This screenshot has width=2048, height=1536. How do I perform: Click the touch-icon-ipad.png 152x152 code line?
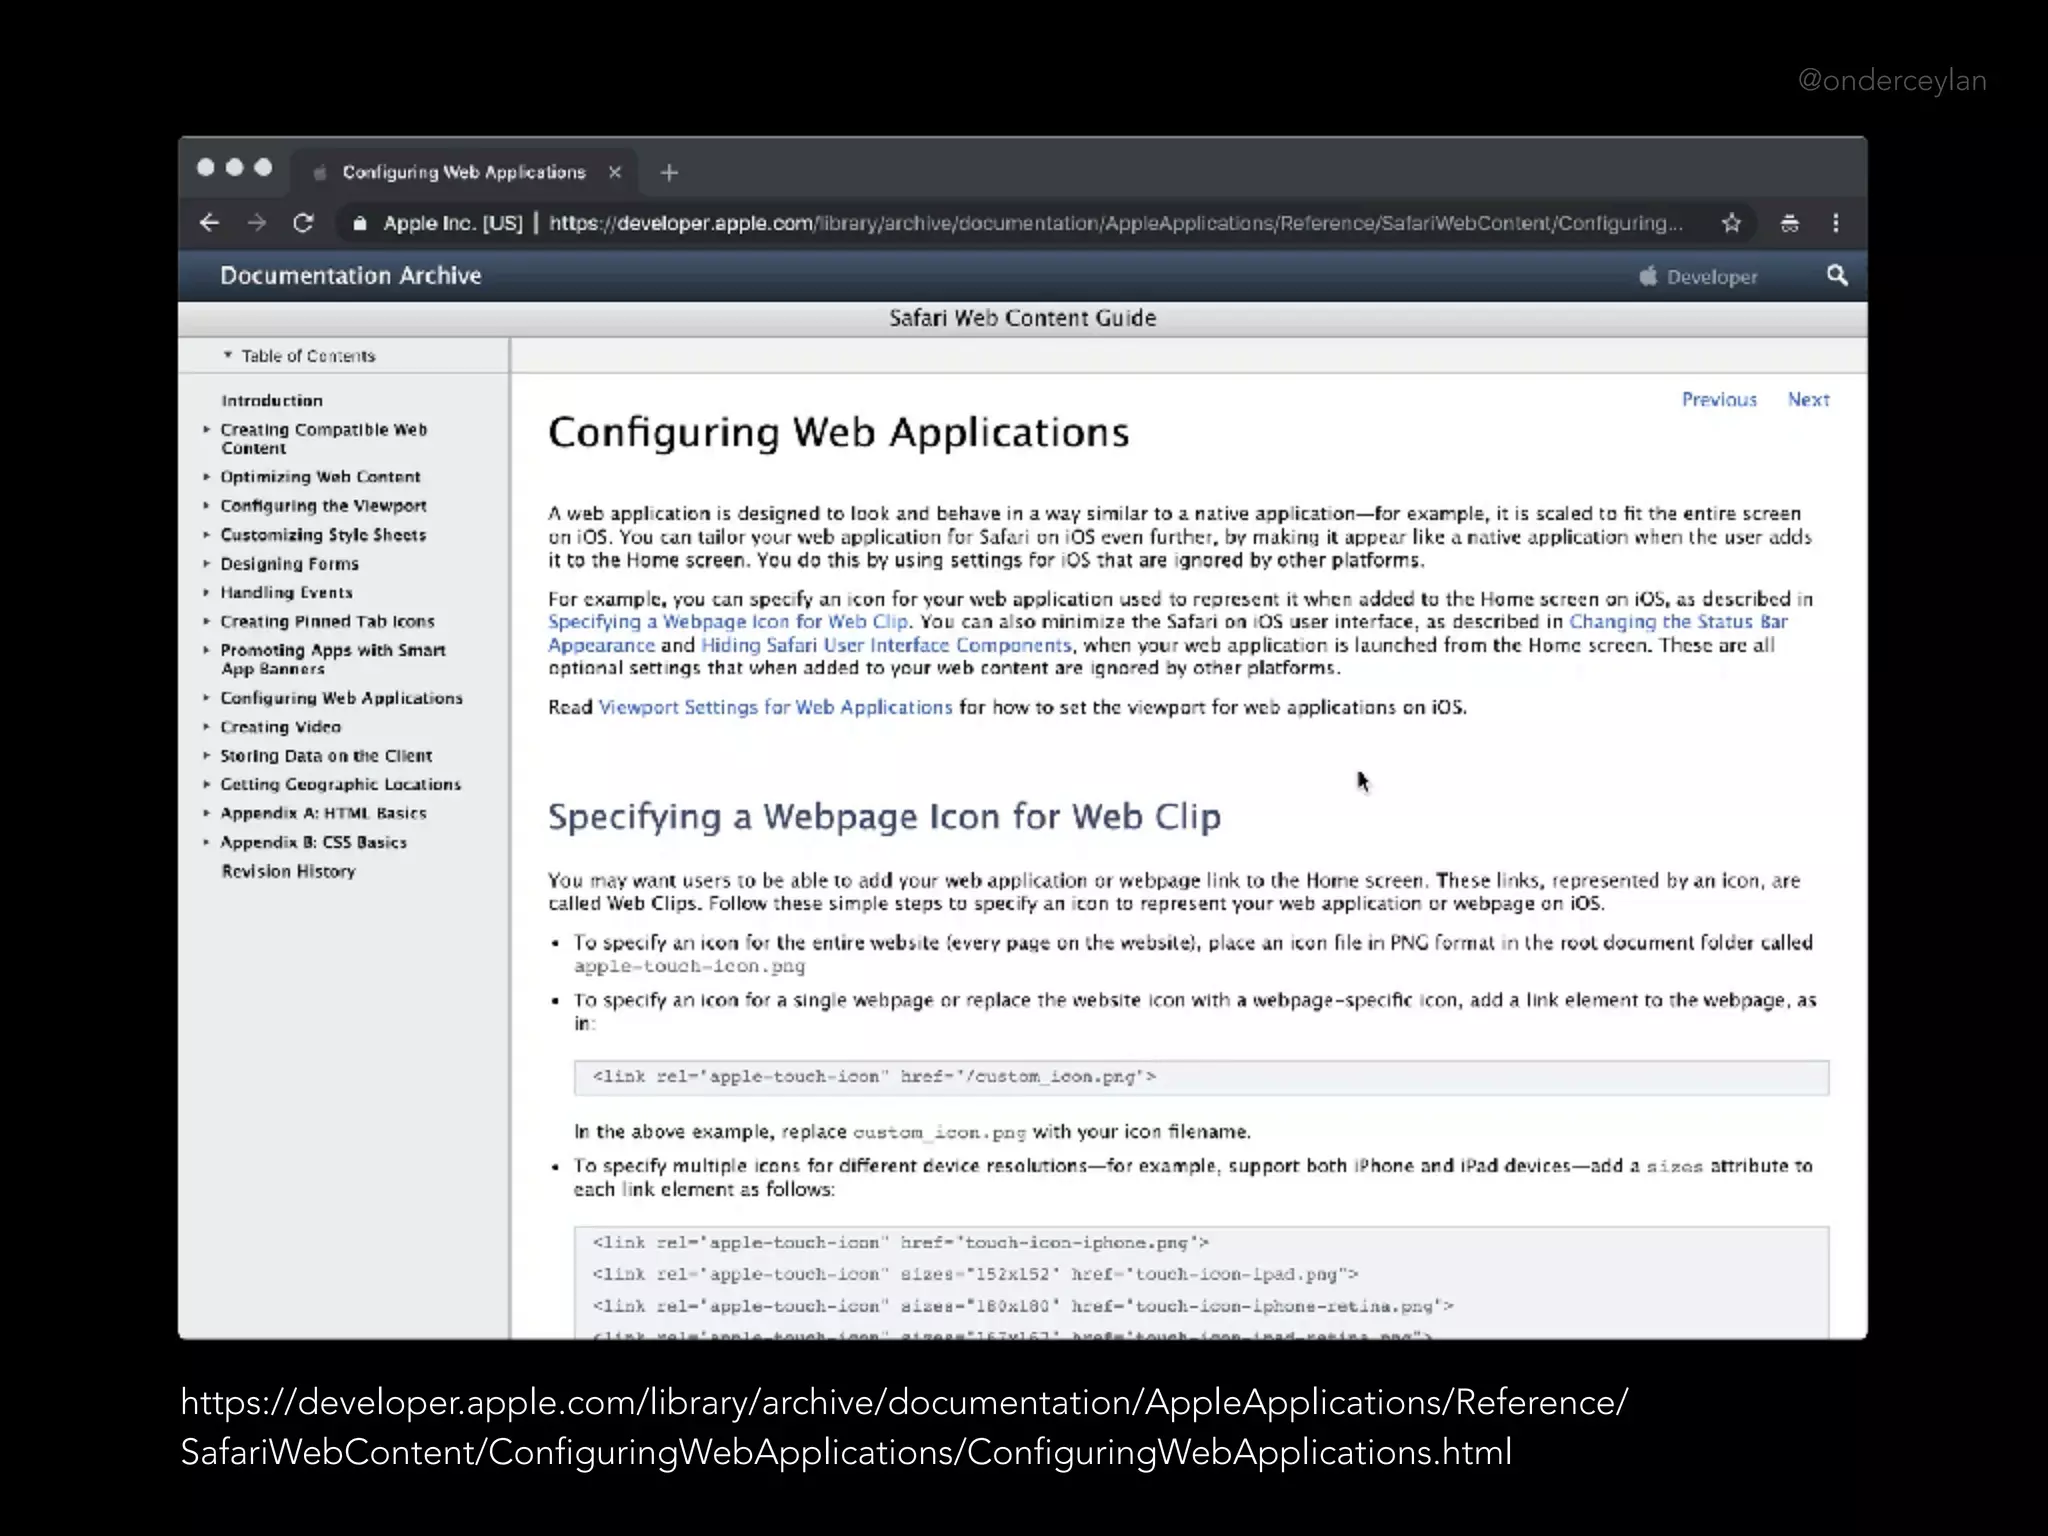[975, 1274]
